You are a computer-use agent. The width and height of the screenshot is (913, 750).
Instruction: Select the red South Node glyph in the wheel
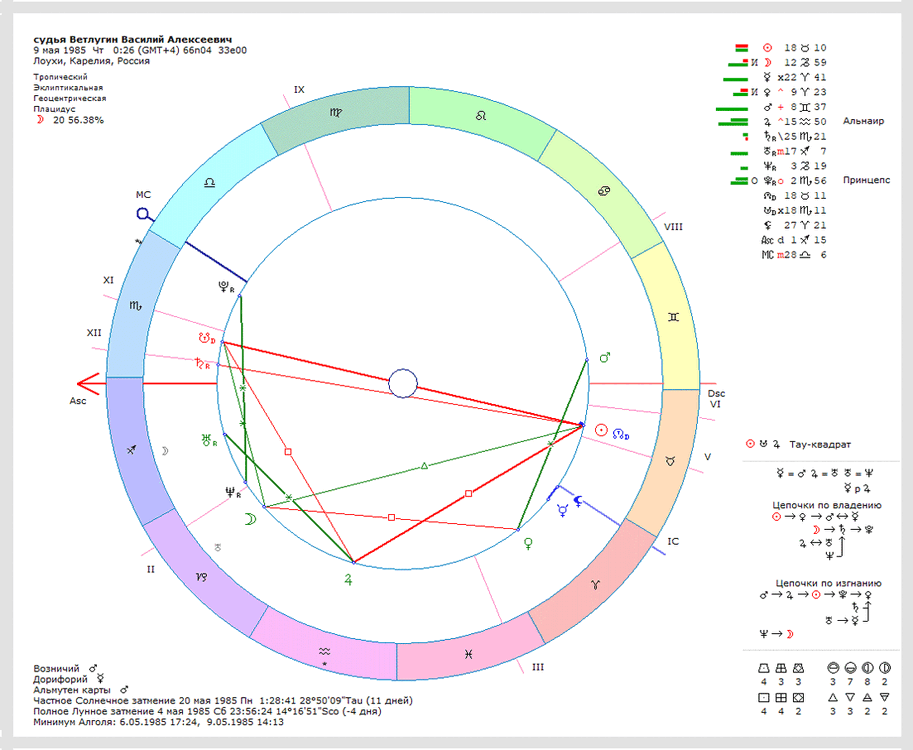click(207, 338)
